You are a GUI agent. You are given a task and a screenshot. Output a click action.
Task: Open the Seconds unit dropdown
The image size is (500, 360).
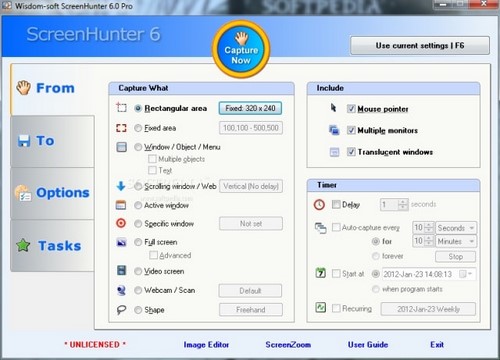pos(456,228)
